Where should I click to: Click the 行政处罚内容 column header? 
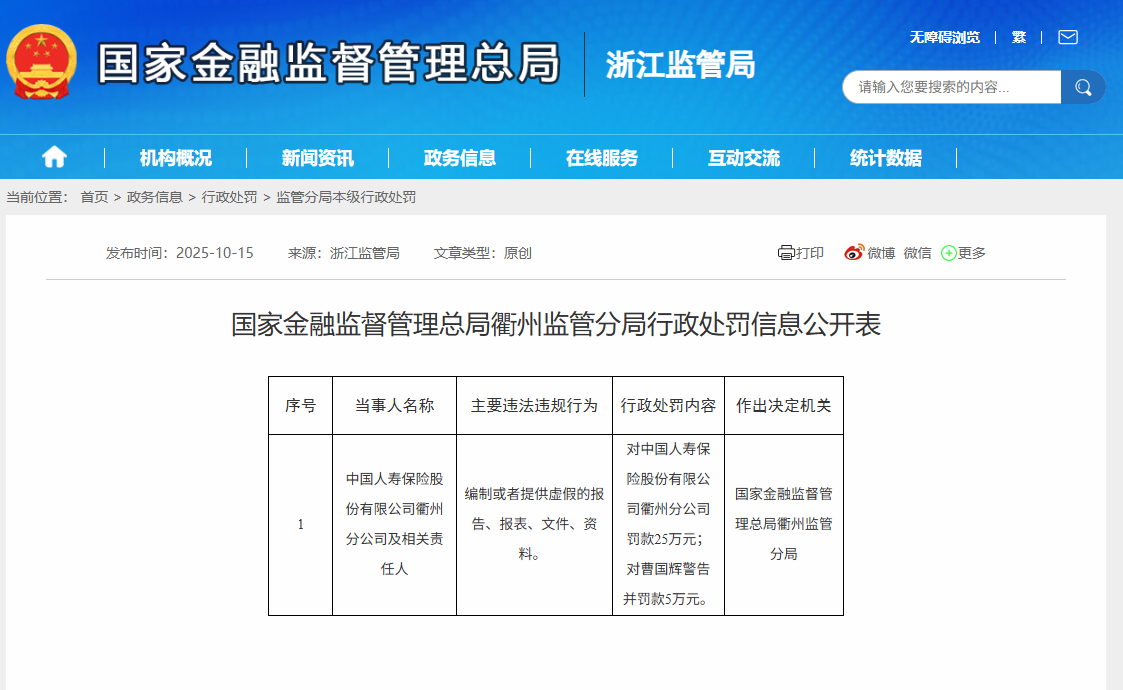(668, 406)
